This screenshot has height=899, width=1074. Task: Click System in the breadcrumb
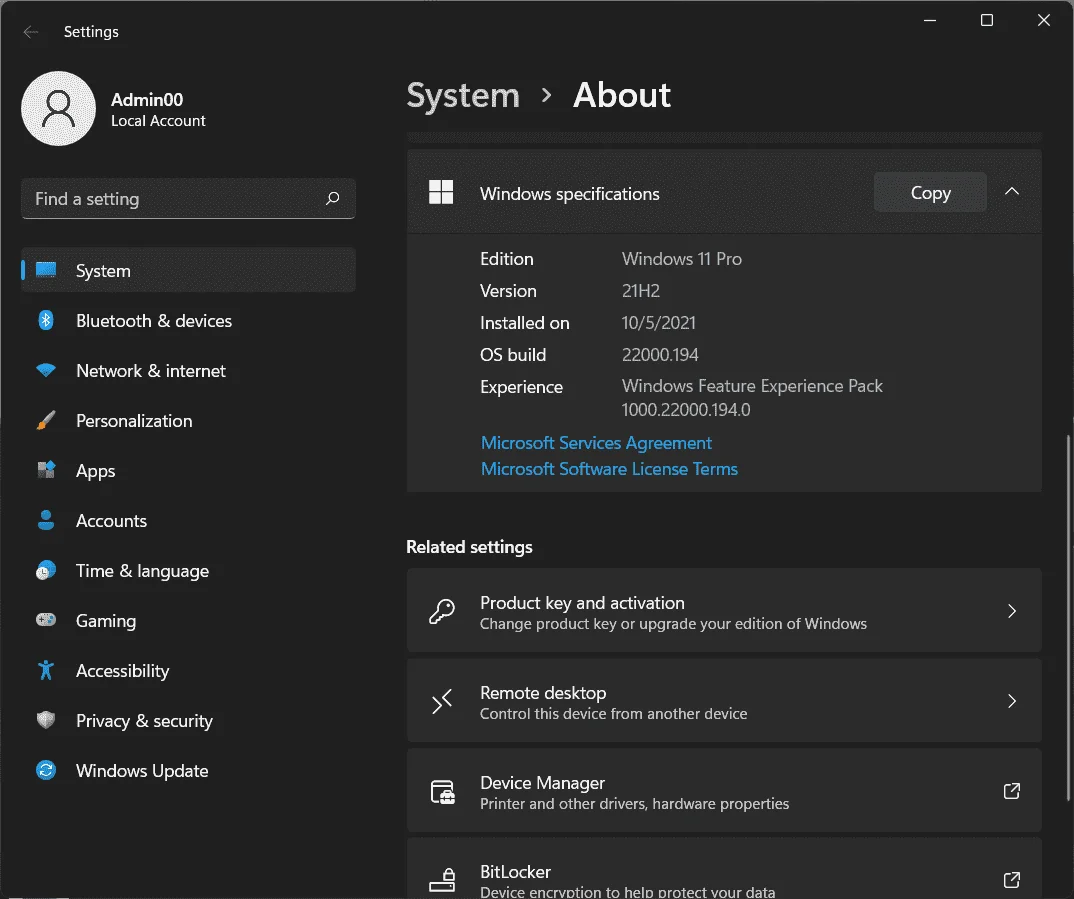(x=463, y=94)
